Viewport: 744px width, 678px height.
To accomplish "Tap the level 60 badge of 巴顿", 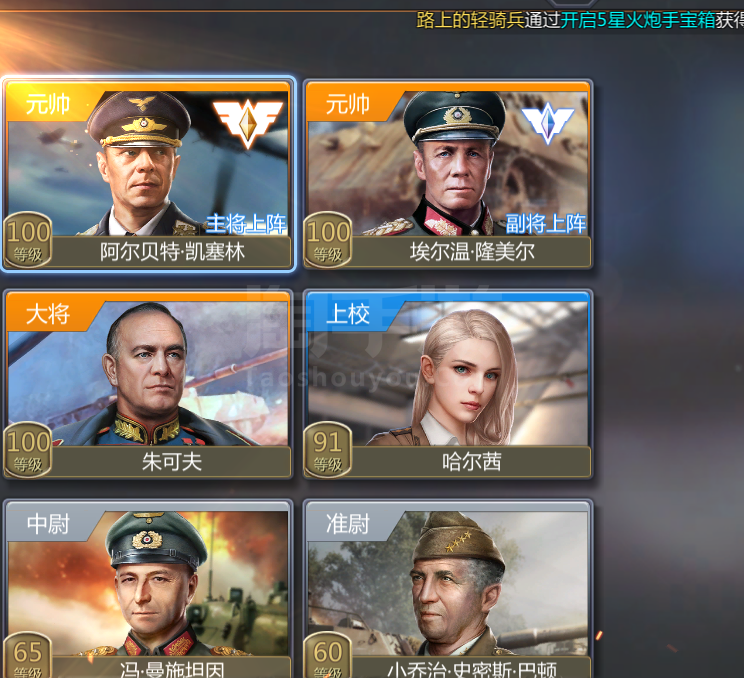I will click(328, 655).
